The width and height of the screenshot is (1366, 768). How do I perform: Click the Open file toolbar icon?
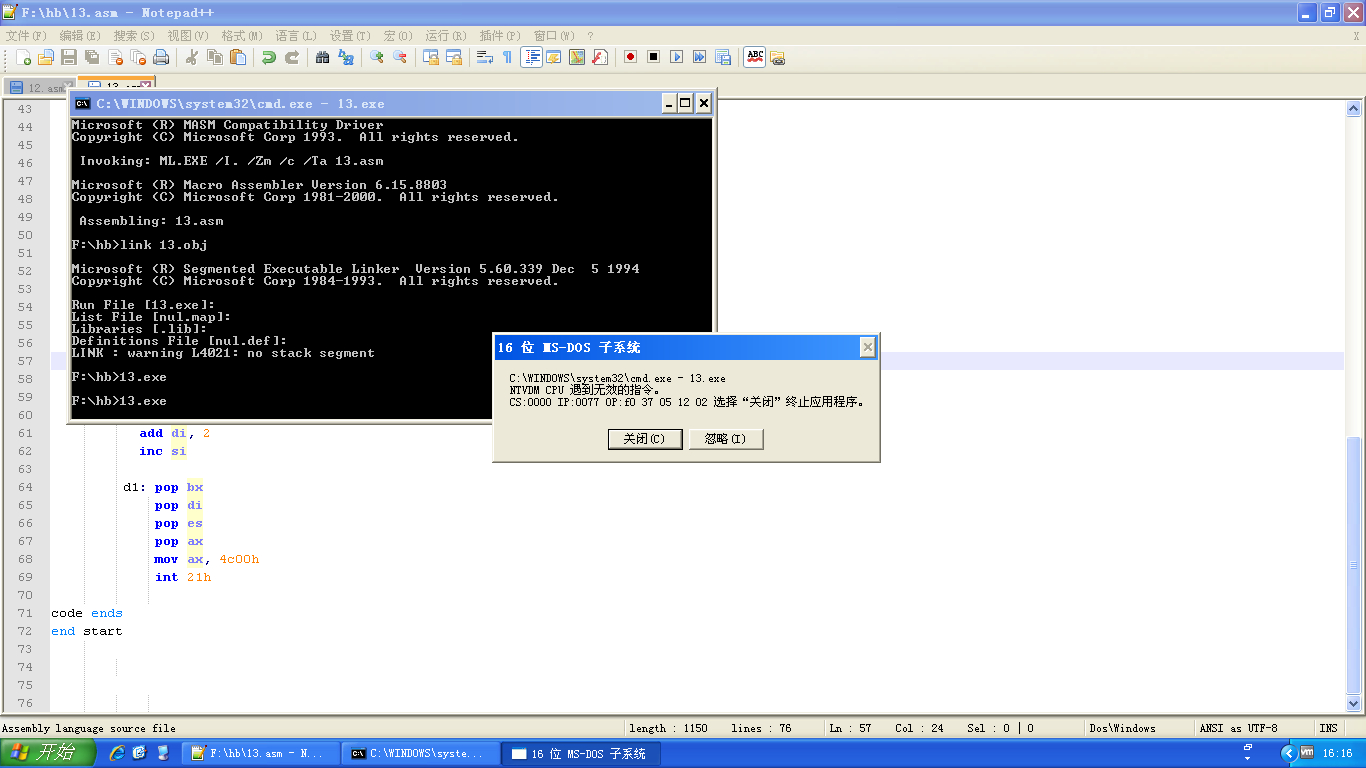[46, 57]
